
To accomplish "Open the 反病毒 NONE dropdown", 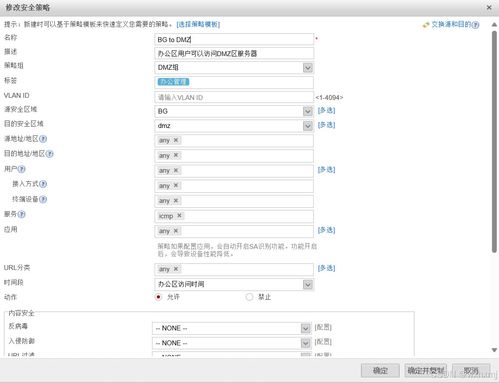I will tap(305, 328).
